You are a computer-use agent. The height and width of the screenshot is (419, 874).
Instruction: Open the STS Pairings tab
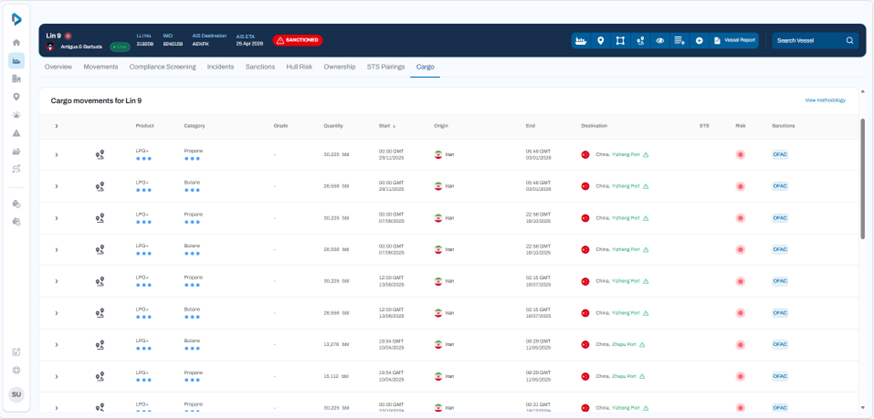tap(386, 67)
